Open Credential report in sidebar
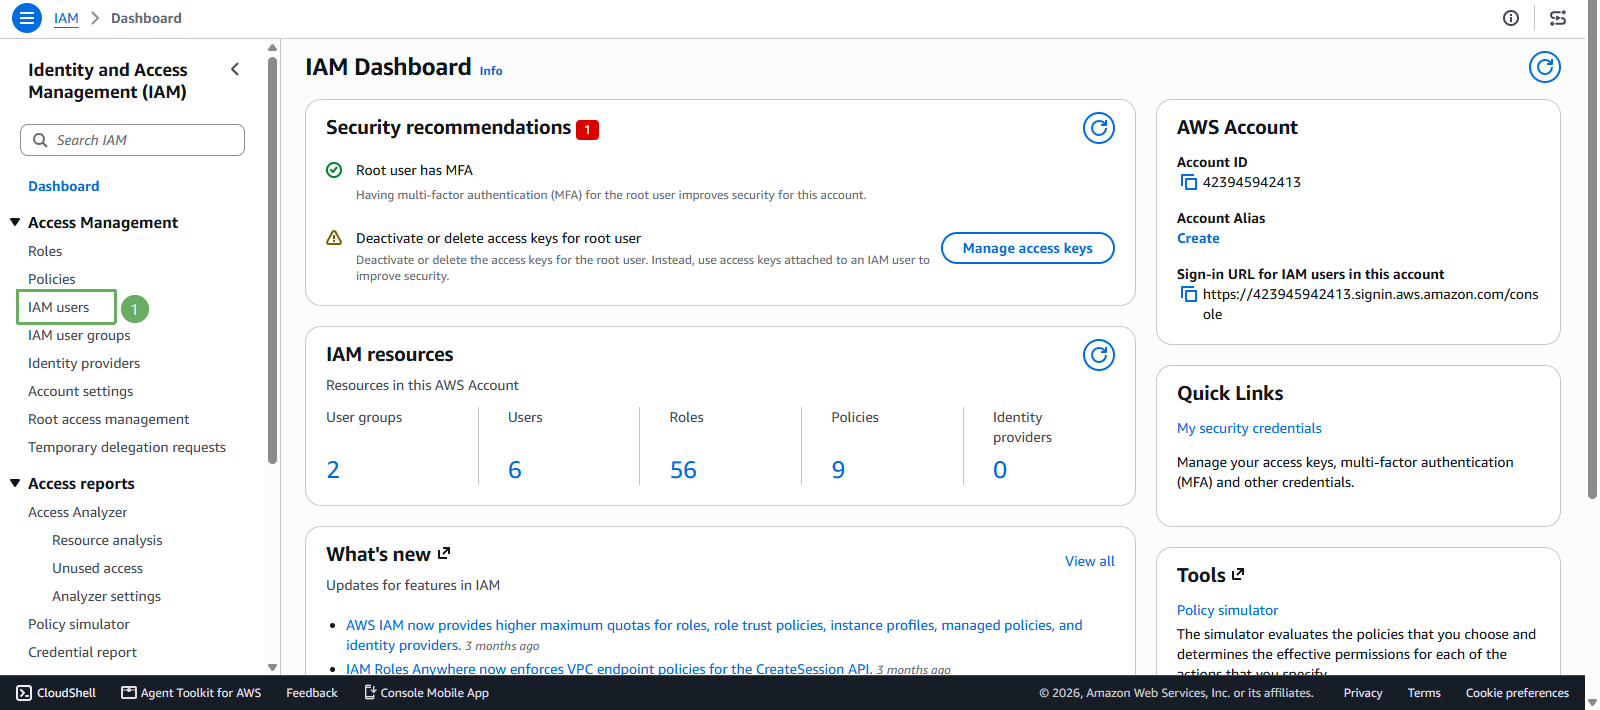Viewport: 1600px width, 710px height. [82, 652]
